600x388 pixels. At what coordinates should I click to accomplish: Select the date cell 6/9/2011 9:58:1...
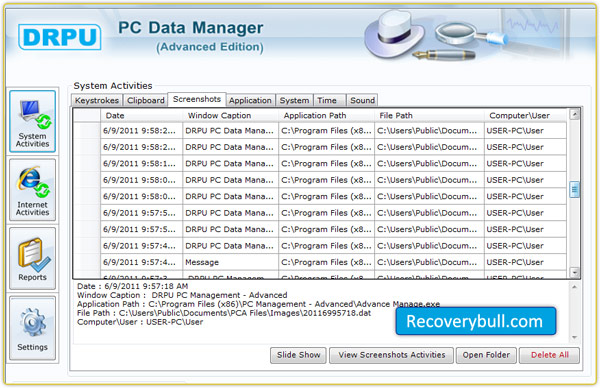141,164
